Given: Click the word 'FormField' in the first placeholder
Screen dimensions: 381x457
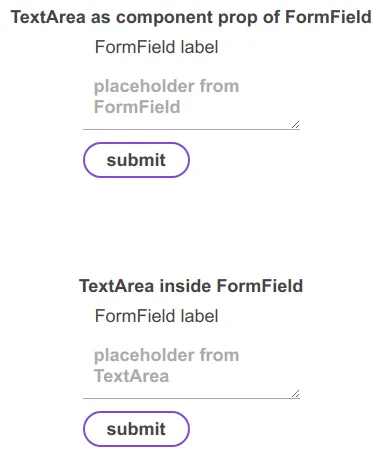Looking at the screenshot, I should tap(137, 107).
